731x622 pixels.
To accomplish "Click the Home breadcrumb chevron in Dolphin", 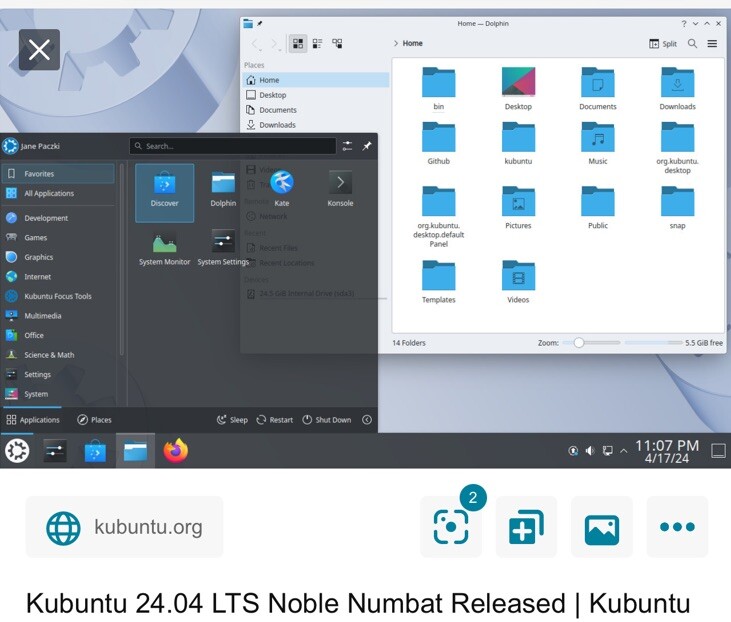I will pyautogui.click(x=396, y=43).
